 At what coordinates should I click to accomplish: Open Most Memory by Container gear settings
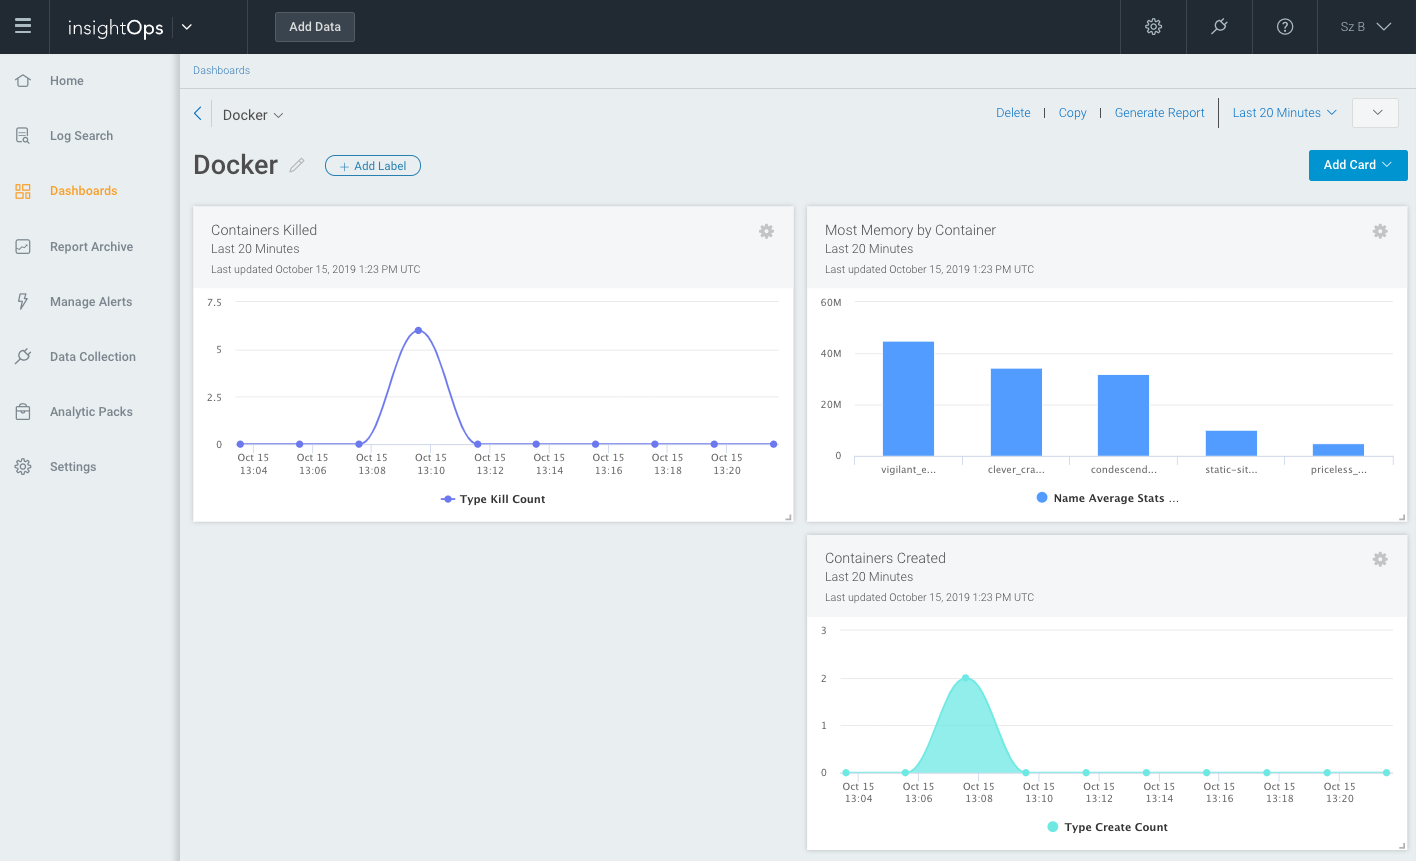[1380, 231]
